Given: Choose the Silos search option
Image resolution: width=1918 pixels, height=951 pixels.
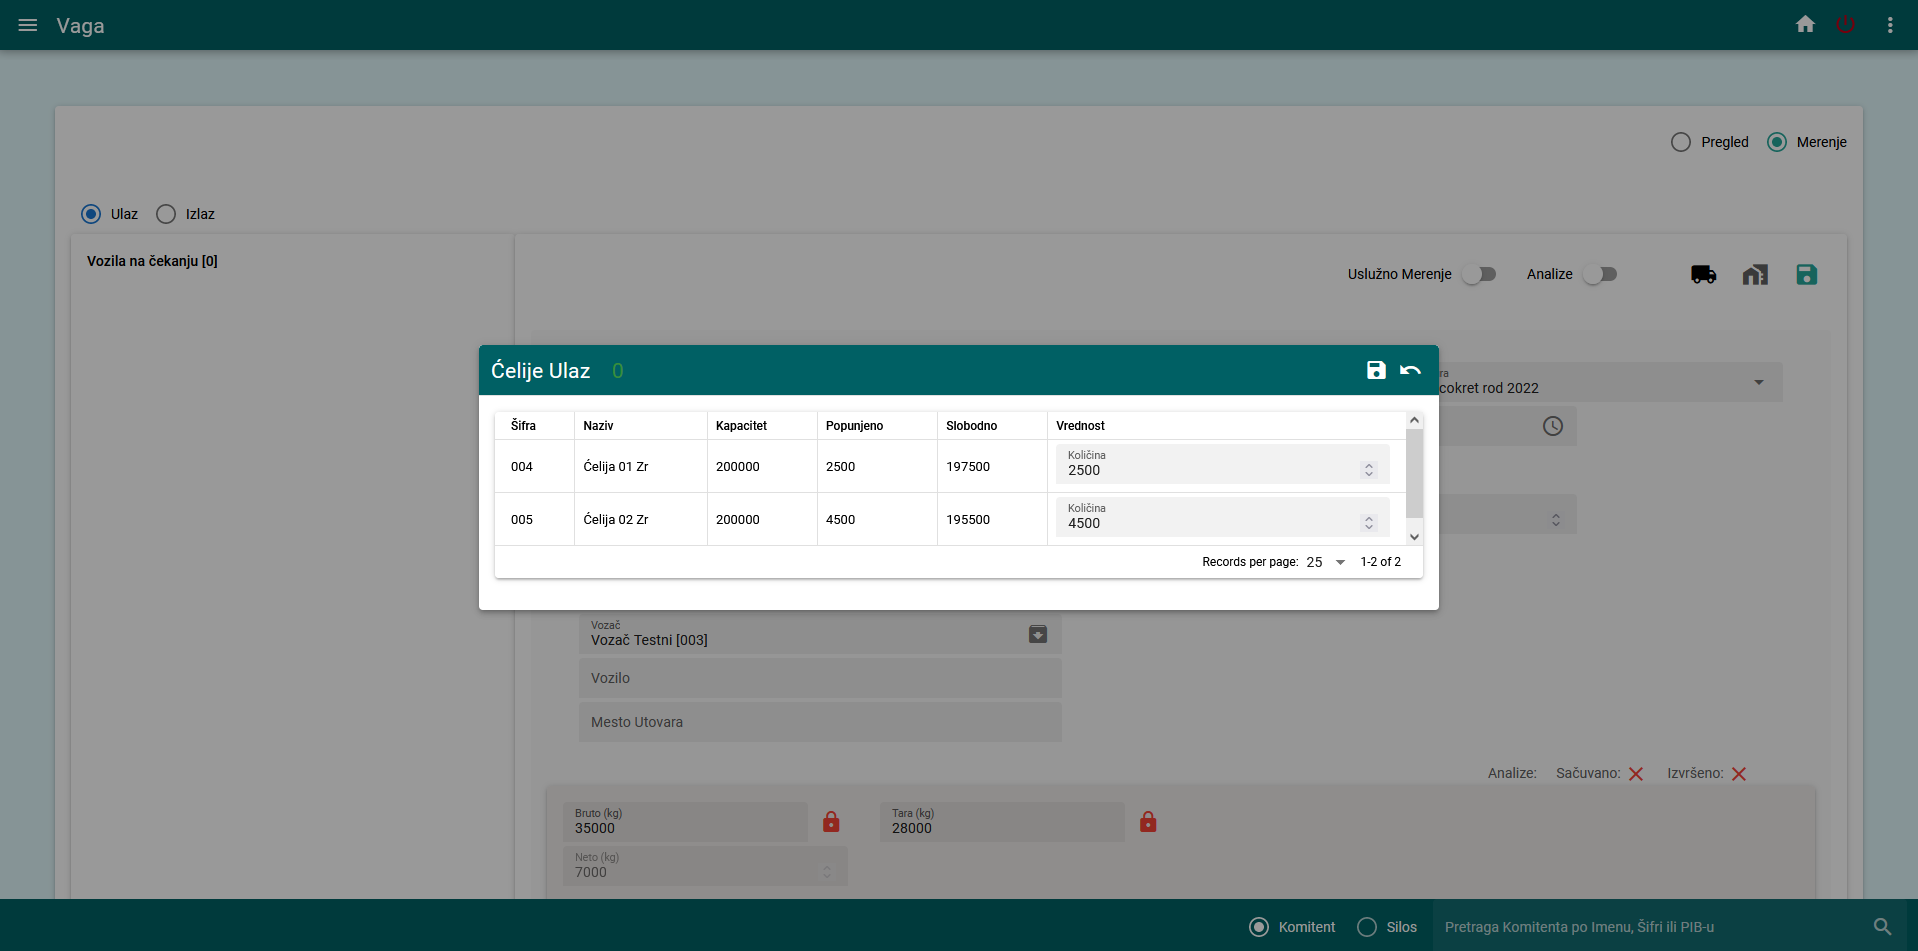Looking at the screenshot, I should 1367,927.
